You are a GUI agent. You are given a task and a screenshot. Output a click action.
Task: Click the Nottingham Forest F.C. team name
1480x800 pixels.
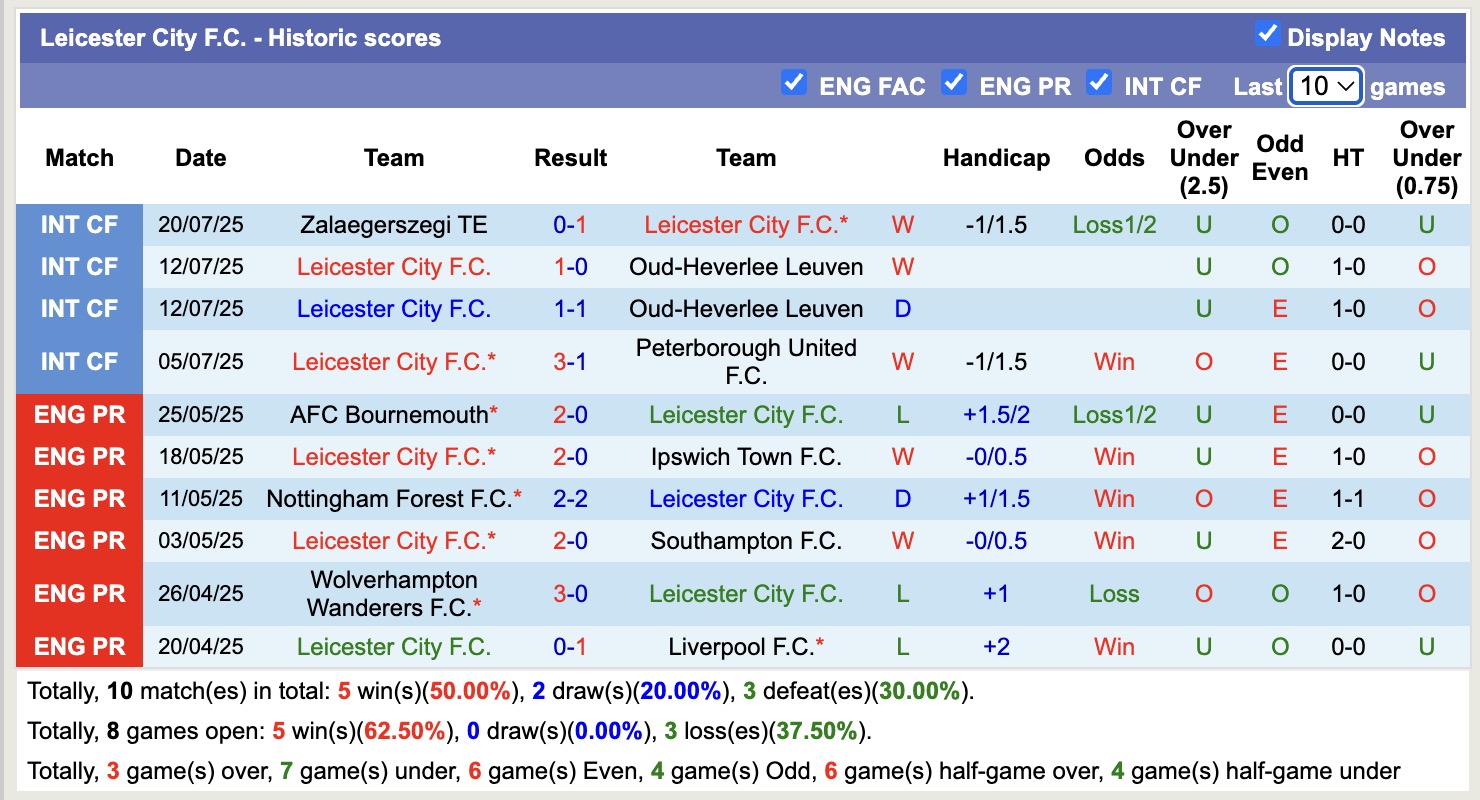(x=388, y=499)
